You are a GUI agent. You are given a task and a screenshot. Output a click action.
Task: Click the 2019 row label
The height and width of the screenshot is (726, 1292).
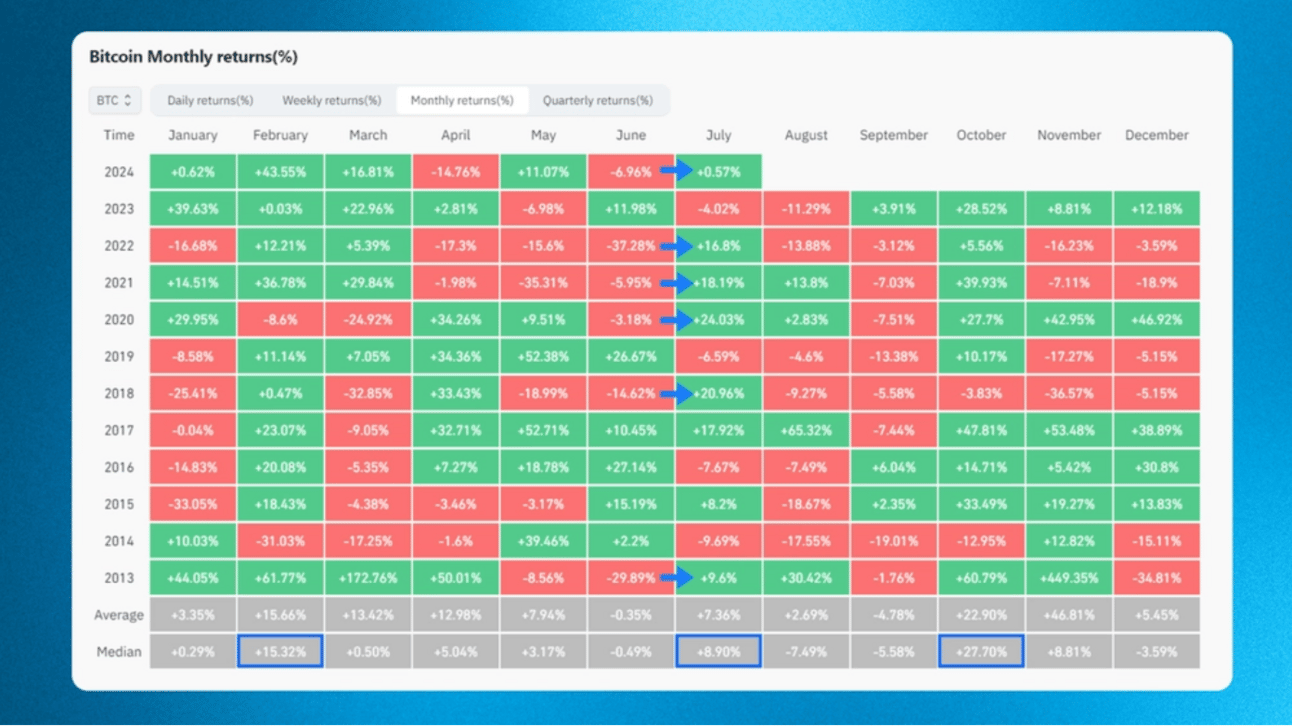pyautogui.click(x=119, y=357)
